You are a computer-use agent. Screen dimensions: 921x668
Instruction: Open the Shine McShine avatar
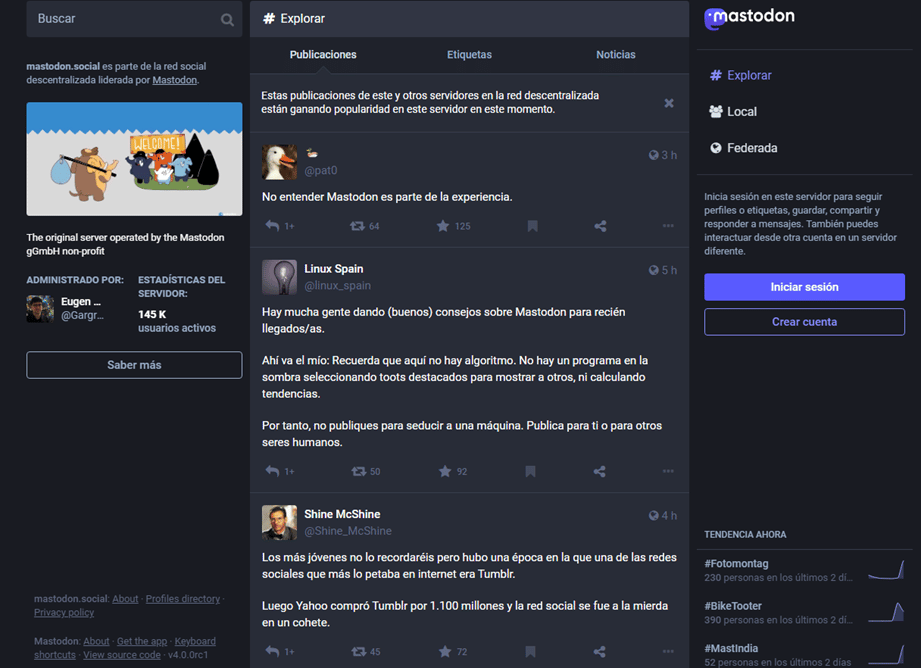click(279, 522)
